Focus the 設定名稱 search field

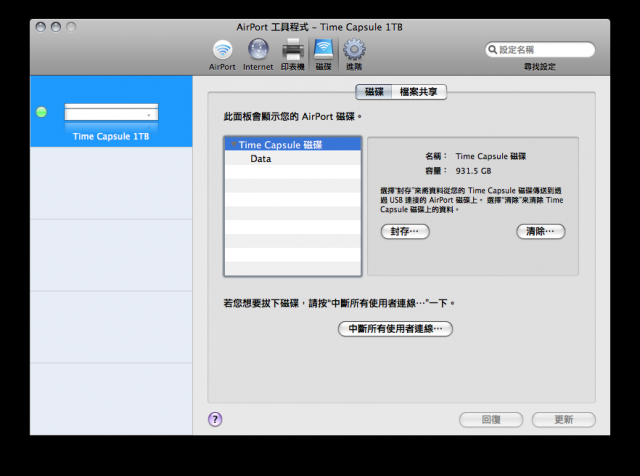[x=540, y=50]
